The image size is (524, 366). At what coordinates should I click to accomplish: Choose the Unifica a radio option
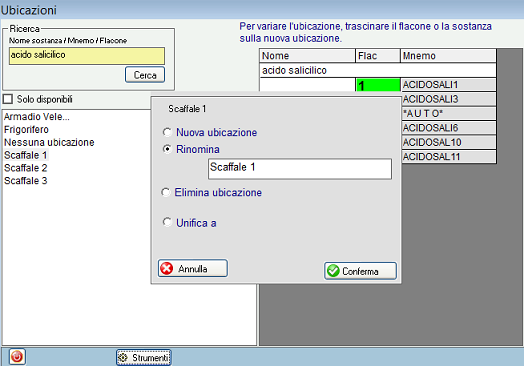coord(167,222)
